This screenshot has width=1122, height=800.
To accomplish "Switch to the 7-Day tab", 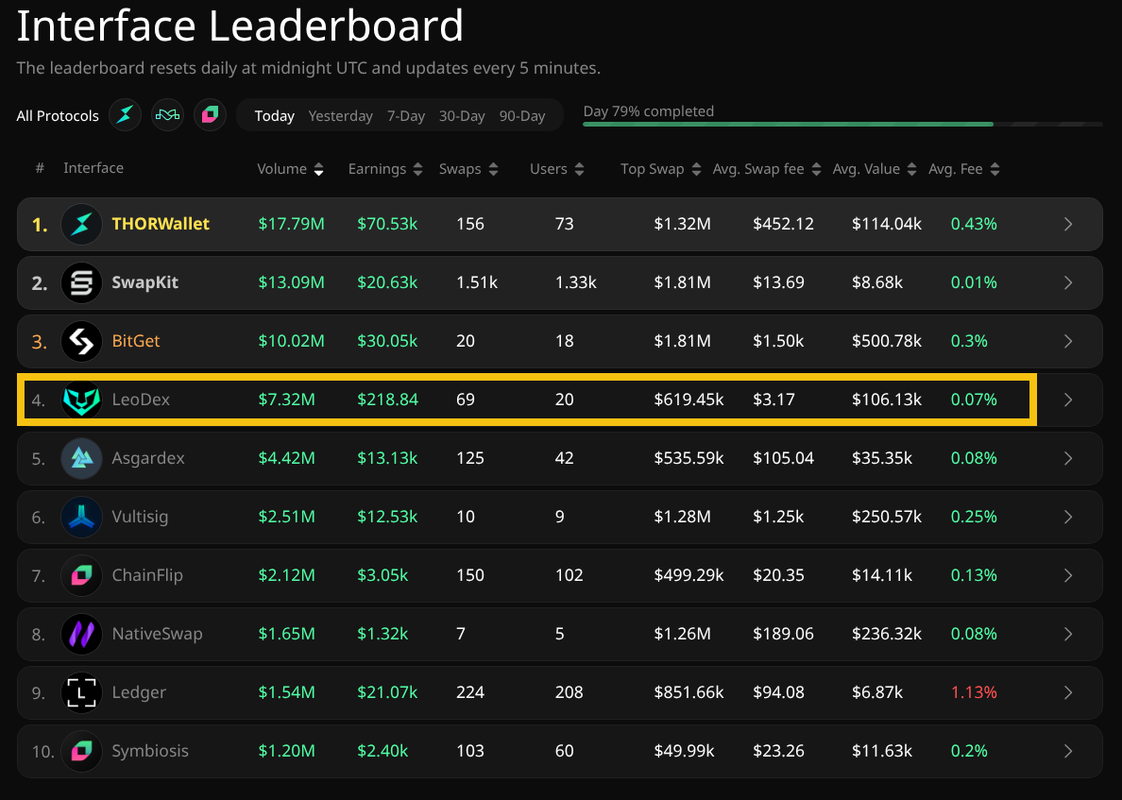I will coord(406,116).
